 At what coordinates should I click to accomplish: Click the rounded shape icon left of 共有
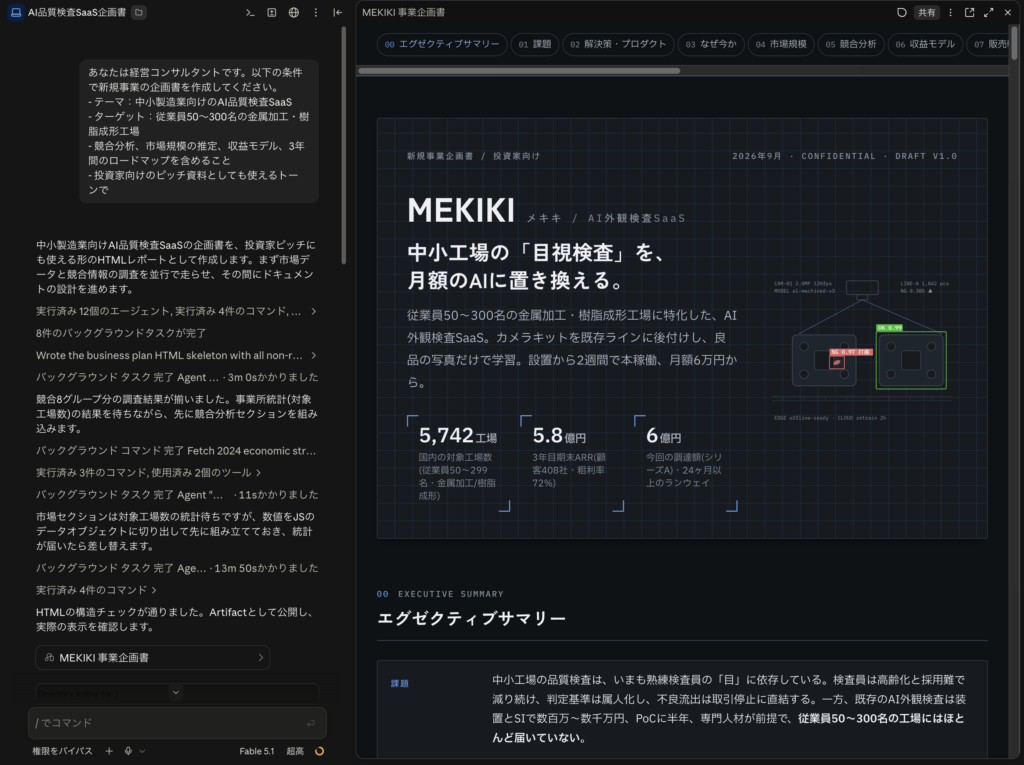tap(901, 12)
